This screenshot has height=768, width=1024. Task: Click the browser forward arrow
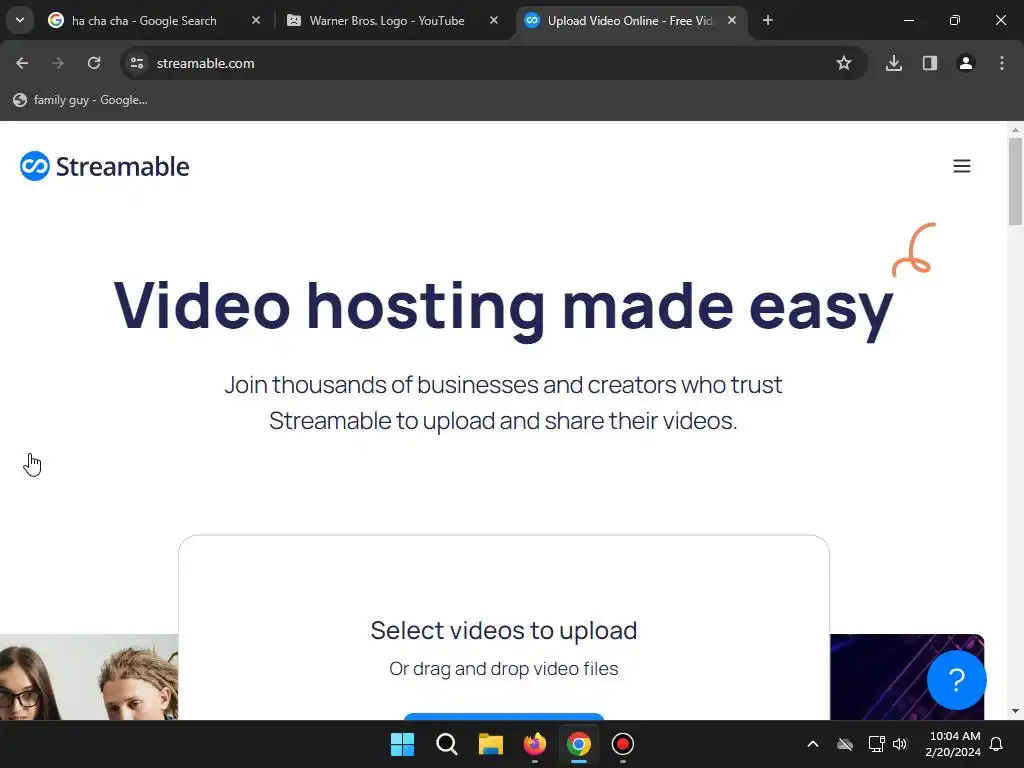pos(58,63)
